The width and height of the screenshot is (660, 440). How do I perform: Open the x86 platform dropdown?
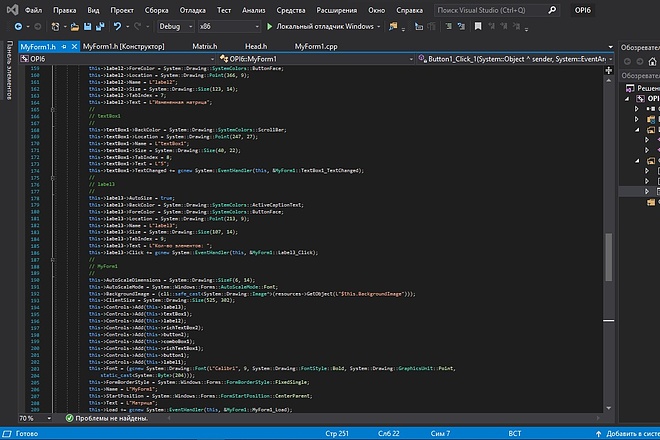(229, 27)
